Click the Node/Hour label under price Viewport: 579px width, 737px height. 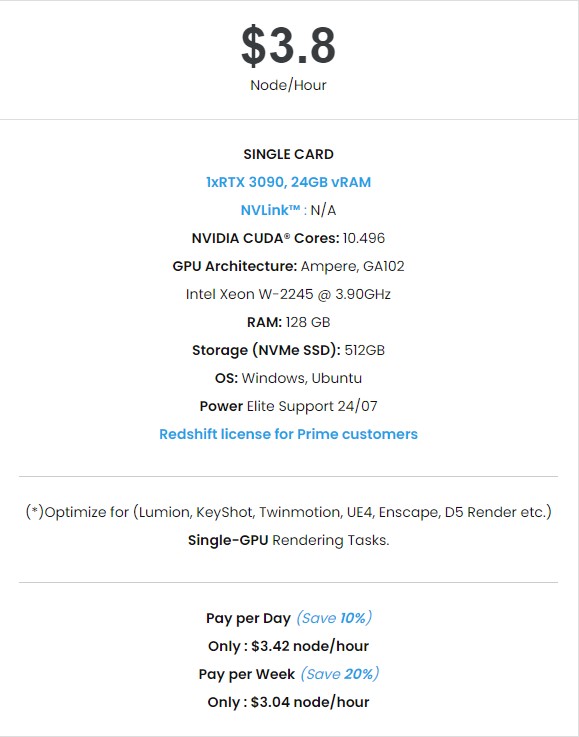289,85
